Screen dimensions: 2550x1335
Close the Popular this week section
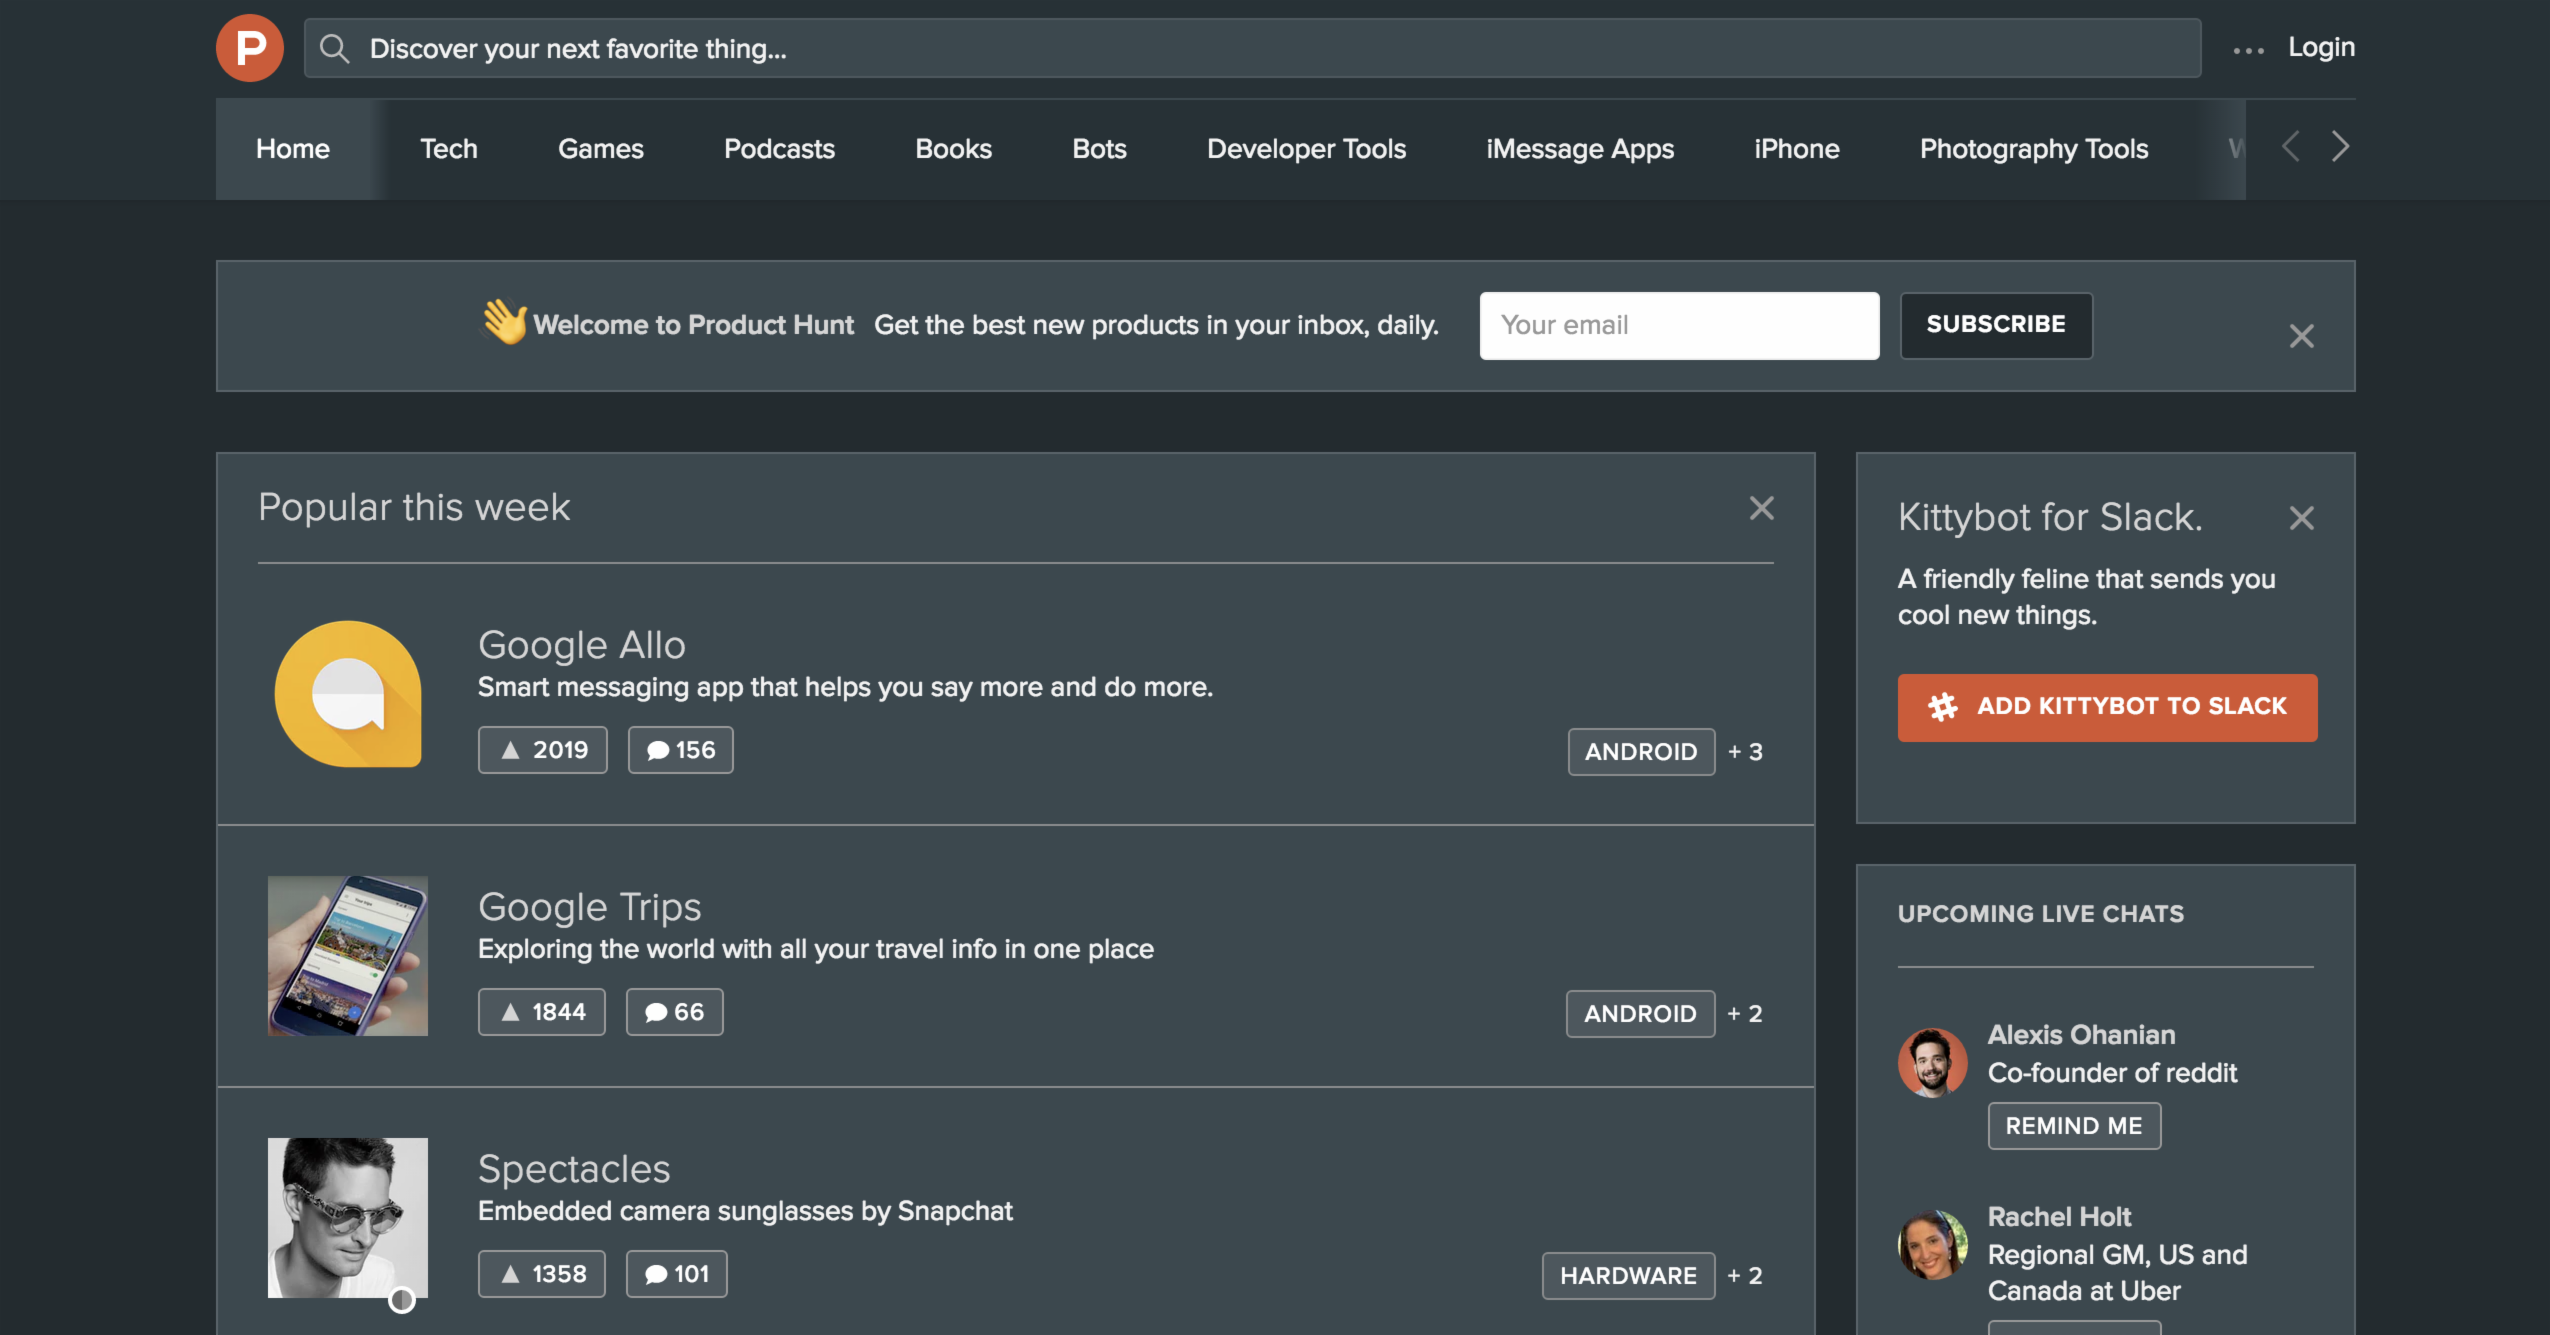coord(1761,508)
